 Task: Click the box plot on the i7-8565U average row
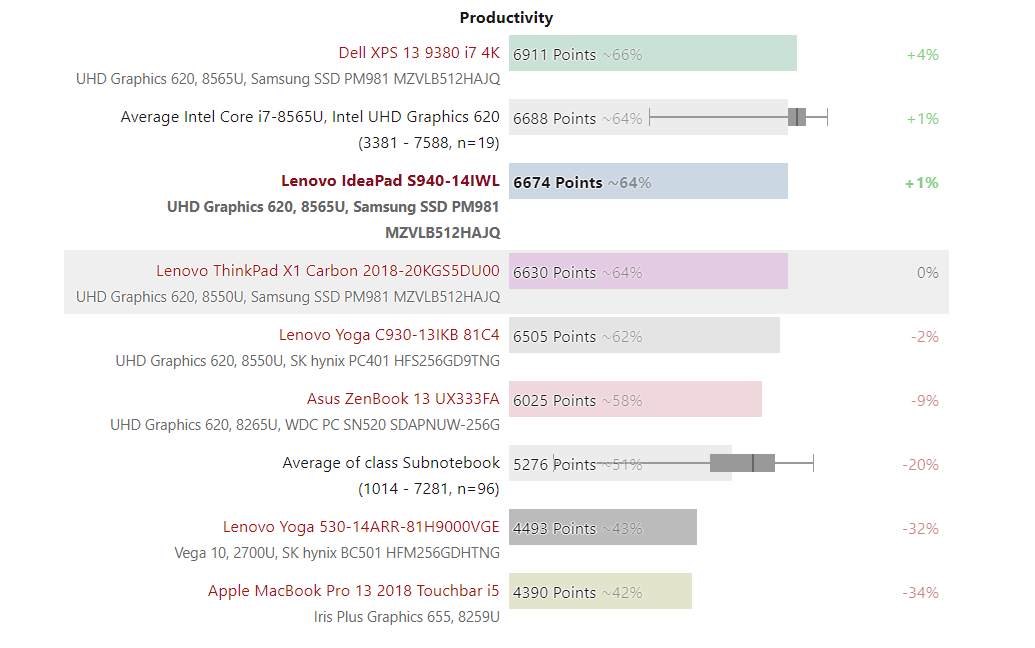click(797, 118)
